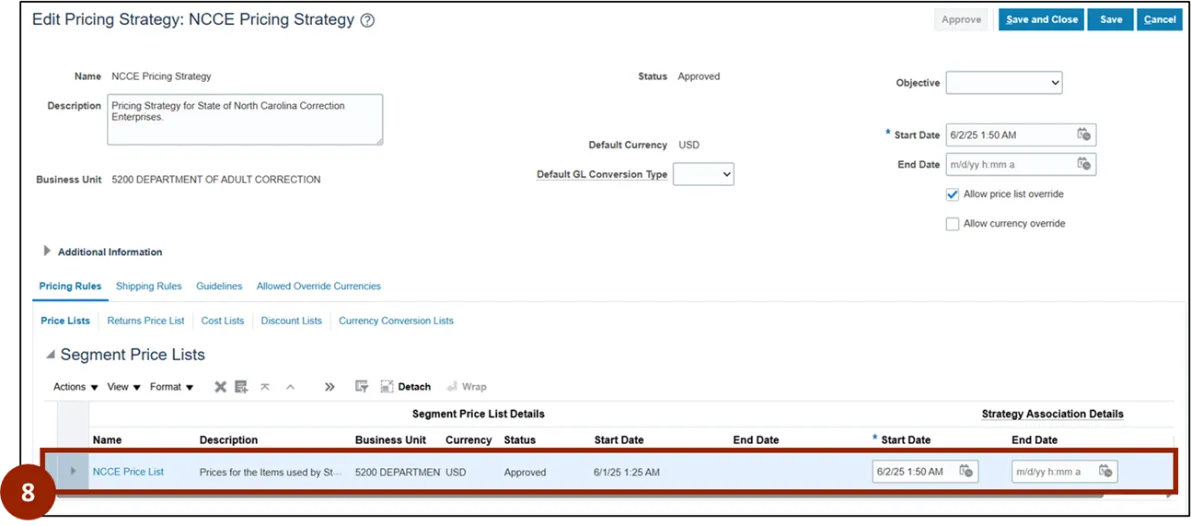This screenshot has height=526, width=1191.
Task: Click the Description column header
Action: pyautogui.click(x=229, y=440)
